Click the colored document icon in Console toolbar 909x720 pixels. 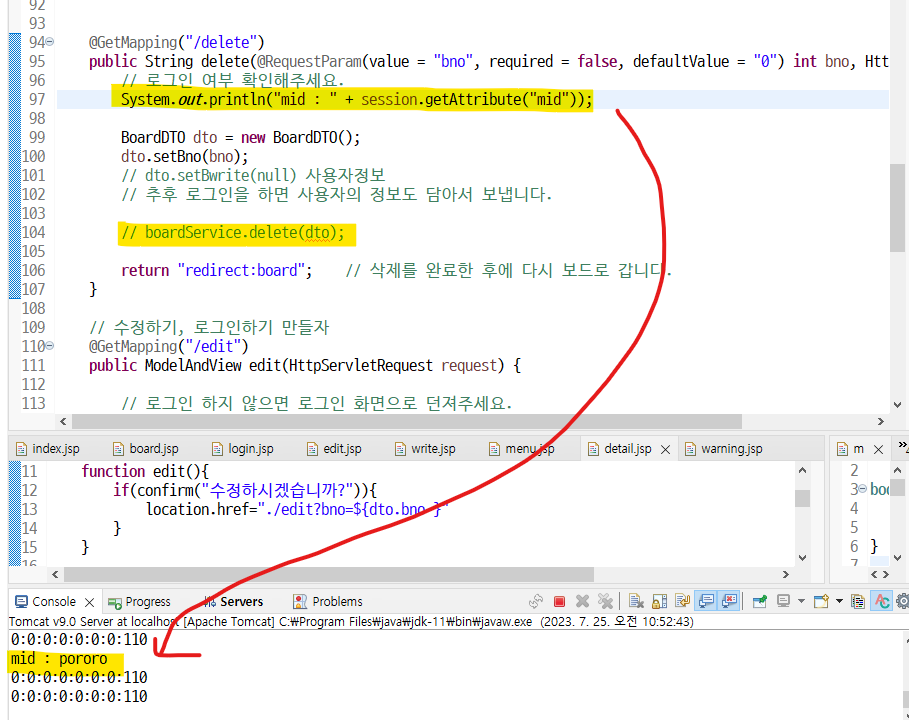[858, 602]
